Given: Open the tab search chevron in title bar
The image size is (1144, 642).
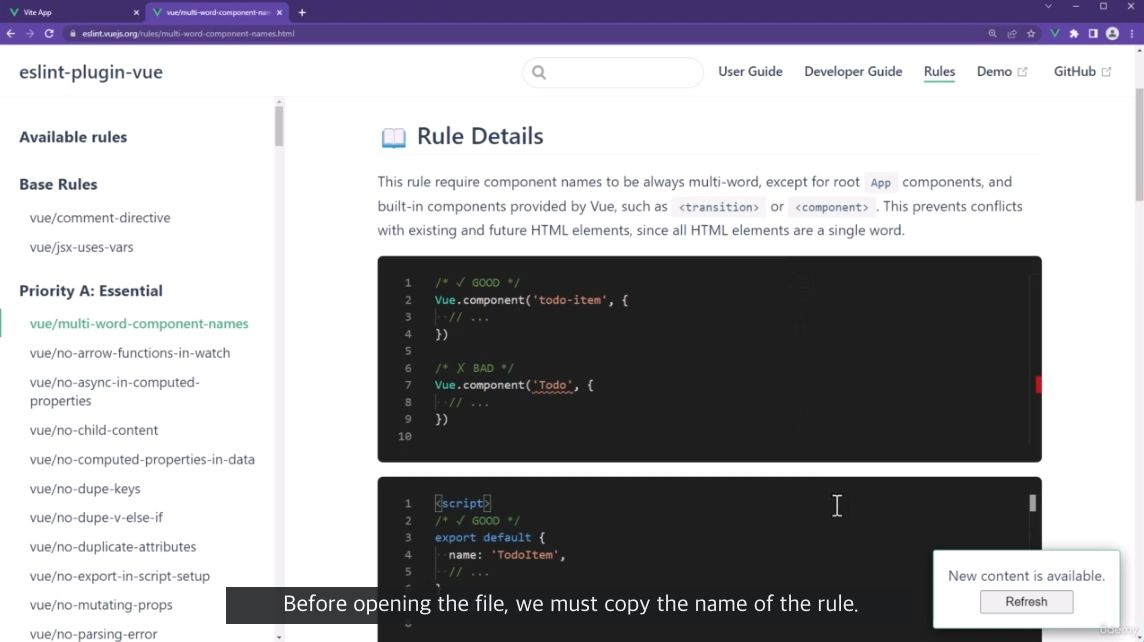Looking at the screenshot, I should 1048,7.
